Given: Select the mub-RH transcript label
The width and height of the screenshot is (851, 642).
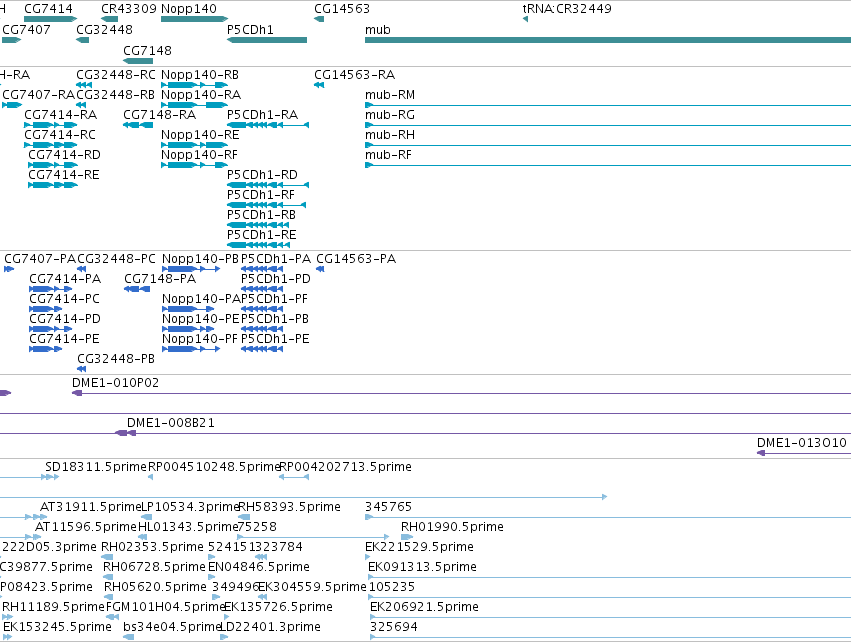Looking at the screenshot, I should (390, 135).
